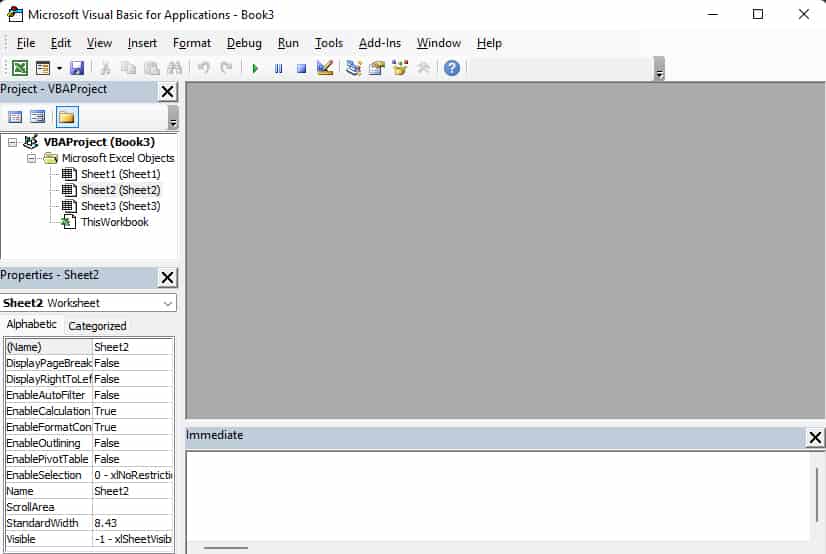Open the Insert object dropdown arrow
The height and width of the screenshot is (554, 826).
(x=59, y=68)
